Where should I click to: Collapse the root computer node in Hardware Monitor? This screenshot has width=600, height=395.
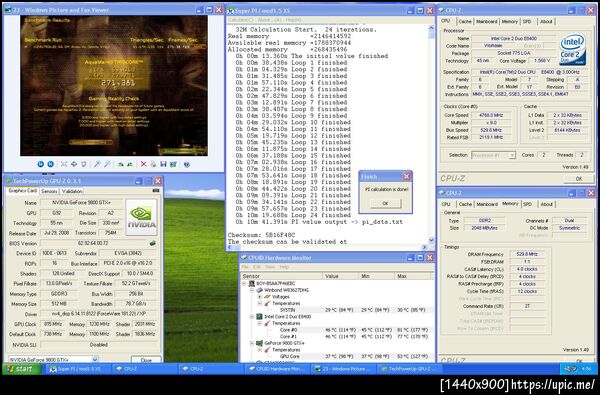click(x=244, y=284)
